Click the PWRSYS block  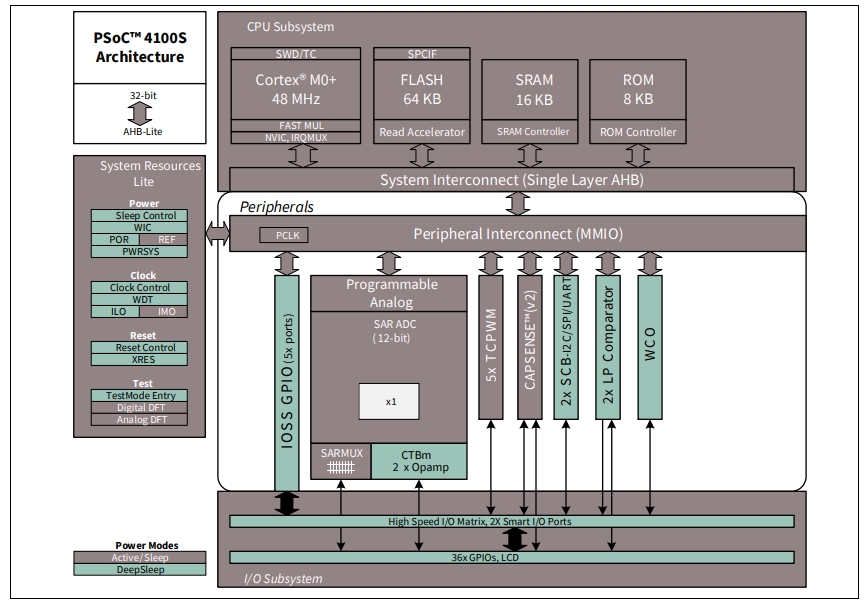(139, 252)
